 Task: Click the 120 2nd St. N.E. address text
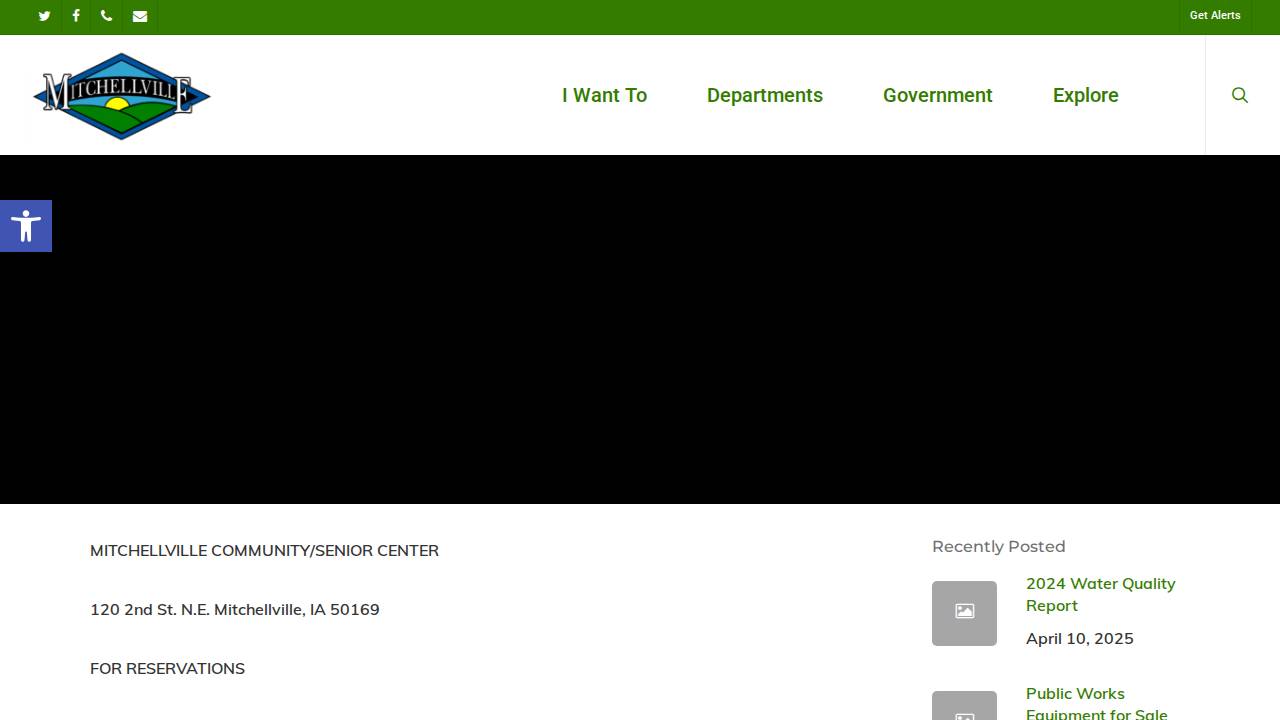coord(235,609)
